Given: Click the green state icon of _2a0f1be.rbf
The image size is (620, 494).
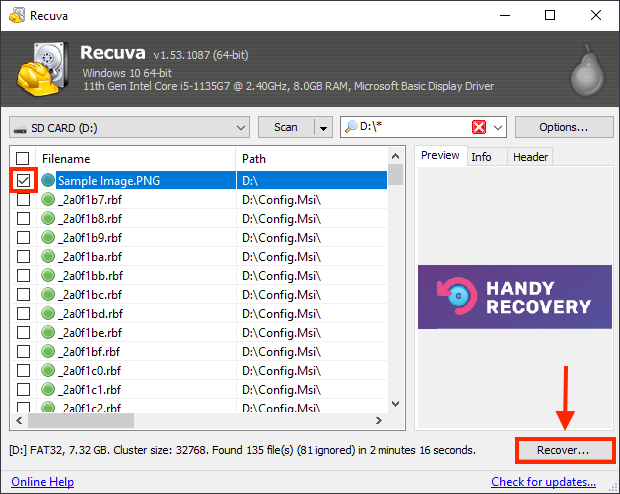Looking at the screenshot, I should coord(48,332).
